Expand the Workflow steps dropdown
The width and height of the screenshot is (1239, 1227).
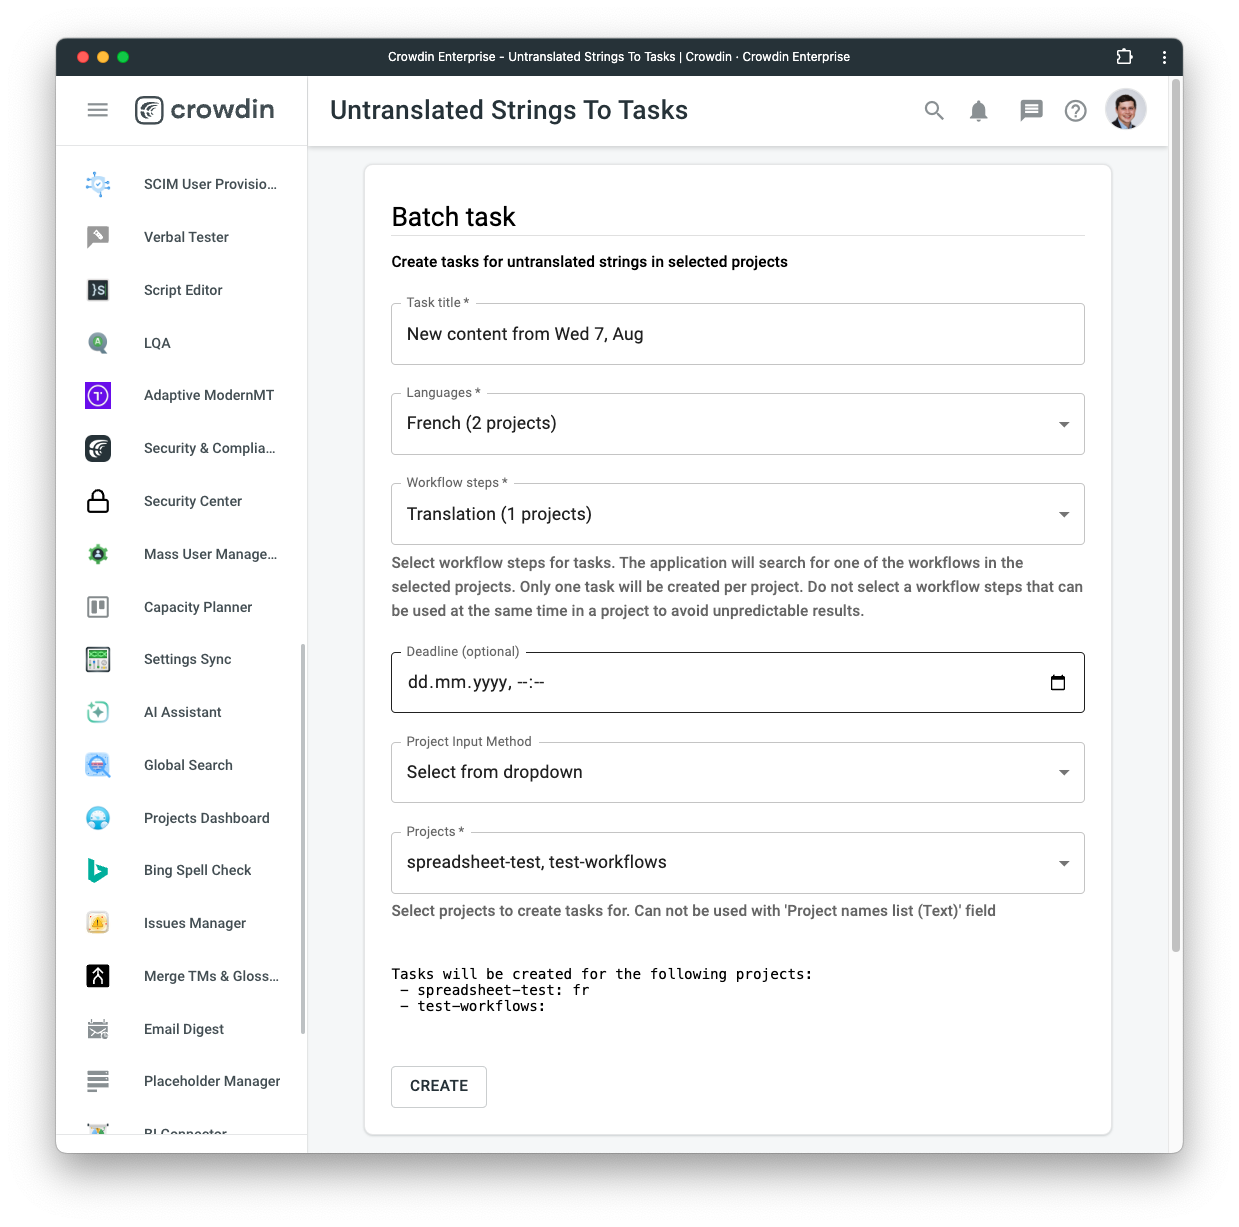(738, 514)
